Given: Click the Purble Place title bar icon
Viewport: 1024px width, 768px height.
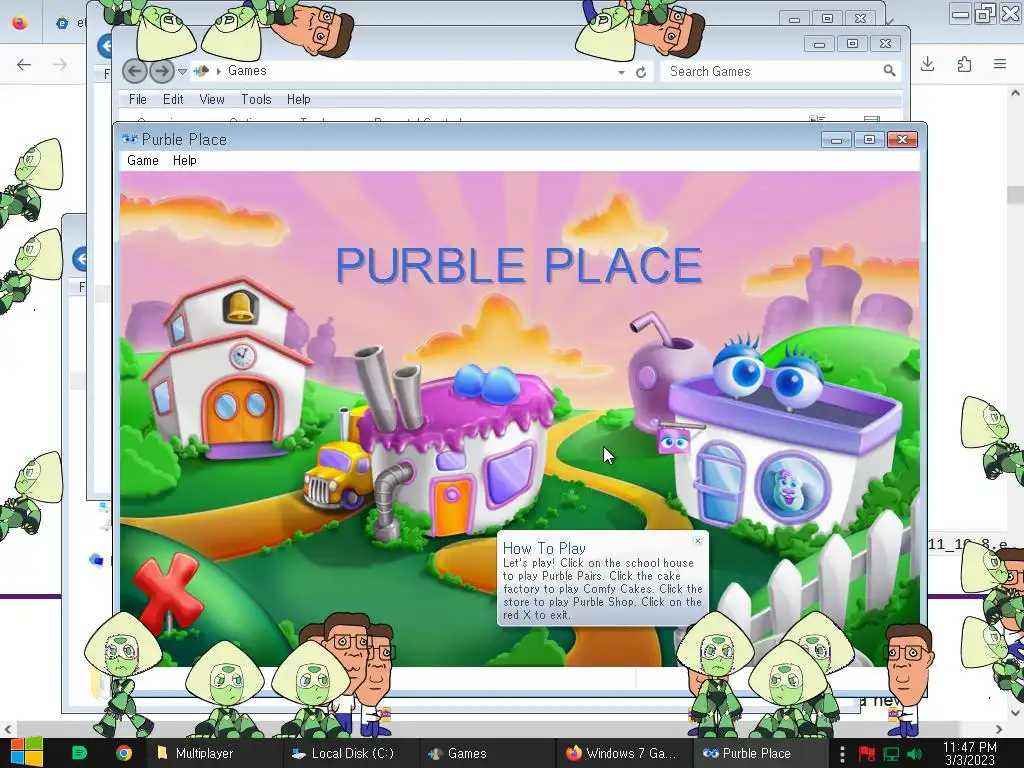Looking at the screenshot, I should pyautogui.click(x=130, y=139).
